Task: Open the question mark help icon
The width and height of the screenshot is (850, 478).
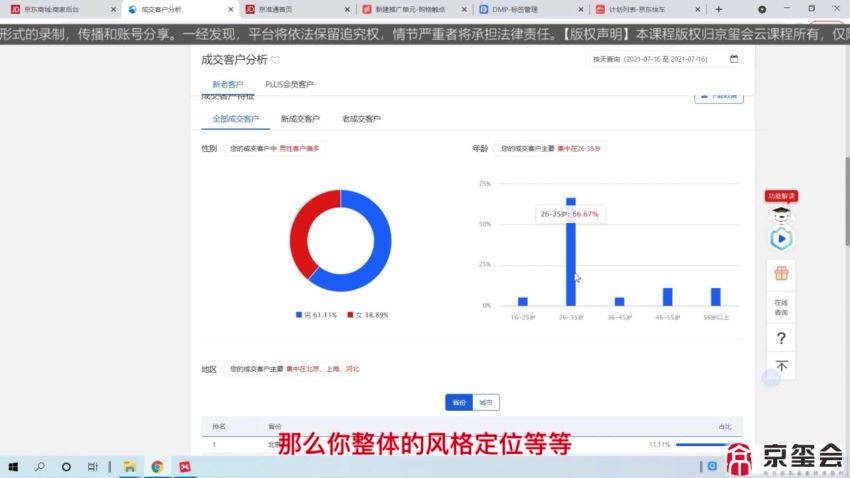Action: pos(781,338)
